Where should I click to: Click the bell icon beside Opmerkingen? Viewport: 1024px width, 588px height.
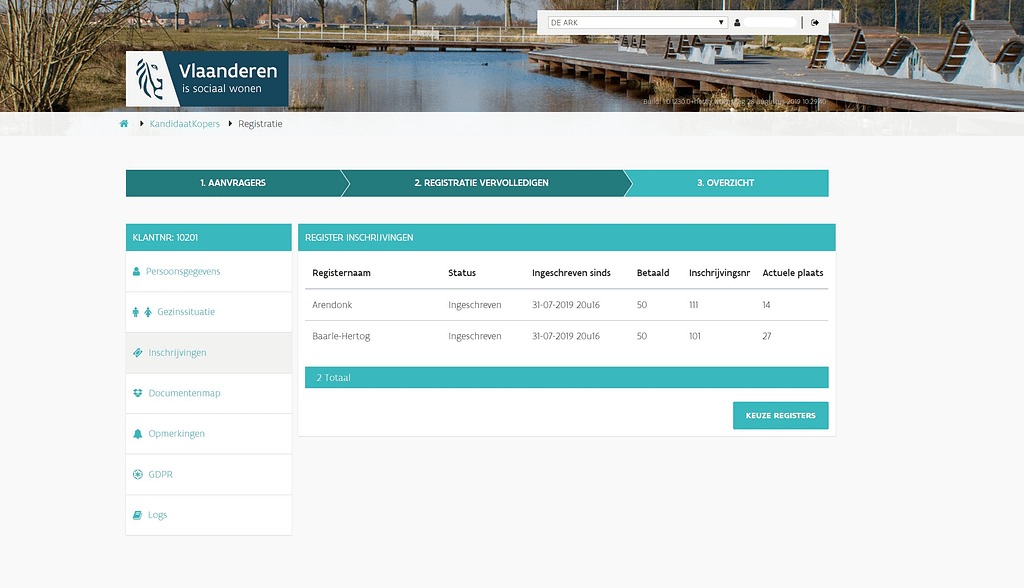tap(137, 434)
